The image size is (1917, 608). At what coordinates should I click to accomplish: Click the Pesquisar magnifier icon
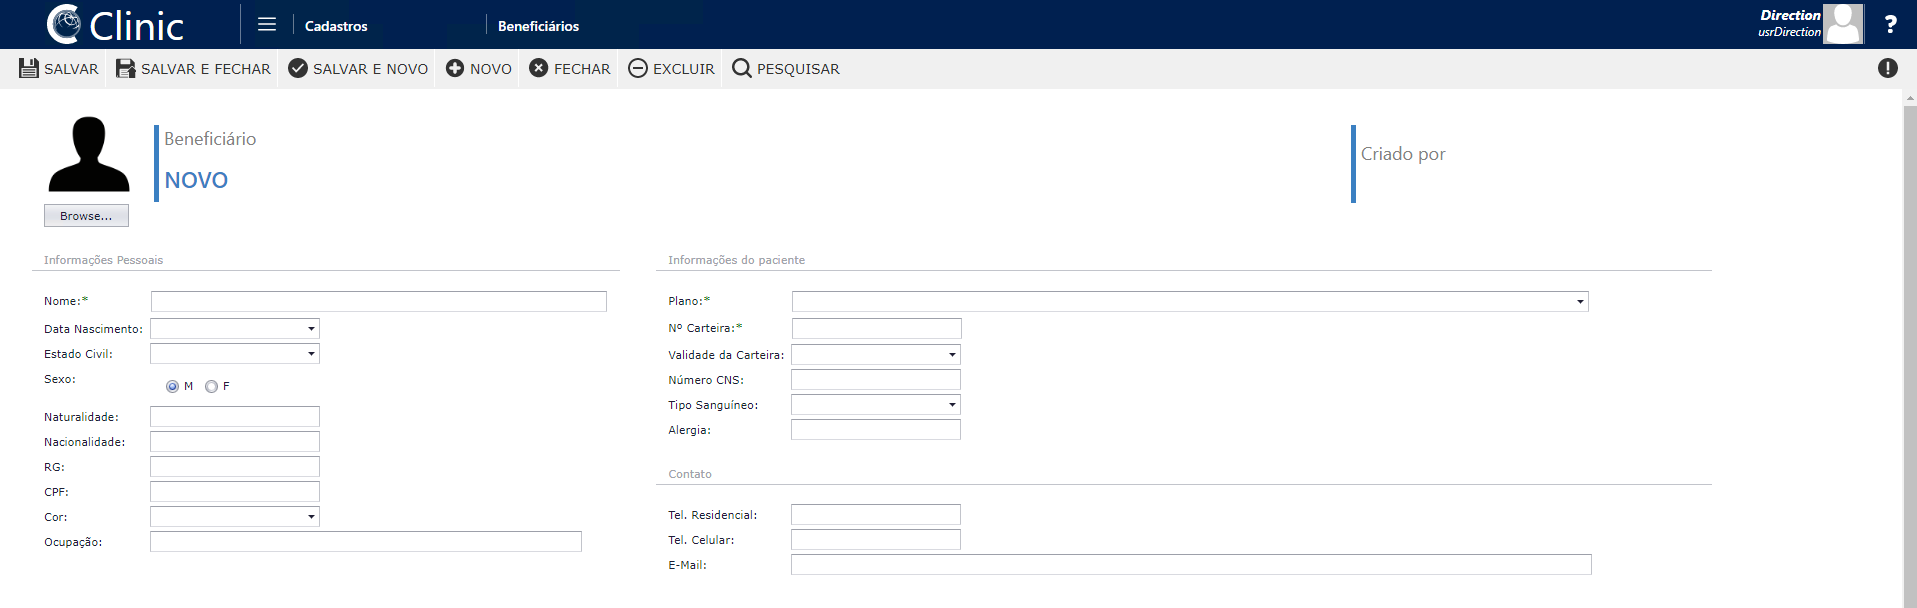click(742, 68)
